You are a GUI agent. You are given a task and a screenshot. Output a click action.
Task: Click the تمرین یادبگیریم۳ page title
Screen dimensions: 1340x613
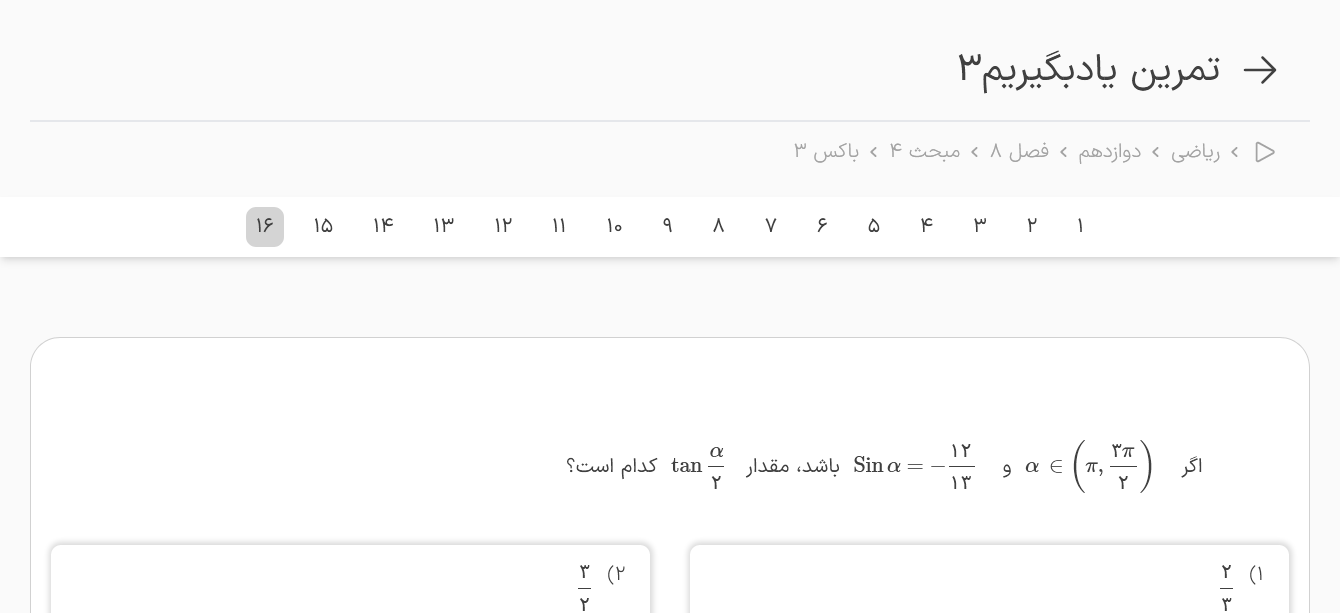(x=1089, y=70)
